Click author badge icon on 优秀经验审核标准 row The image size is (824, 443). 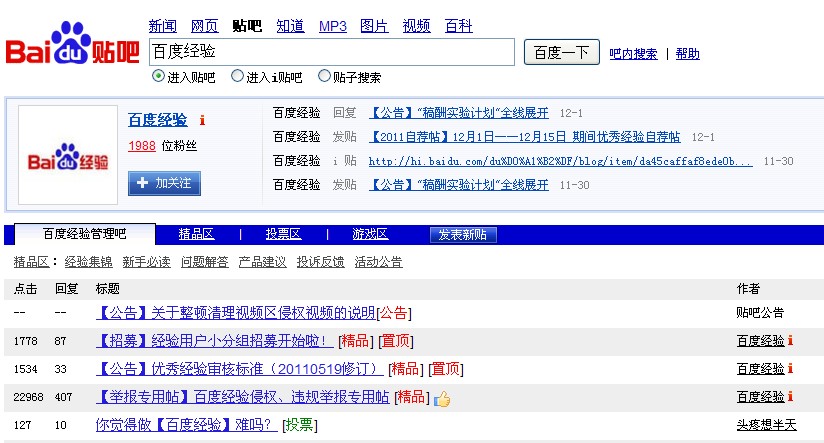click(790, 369)
